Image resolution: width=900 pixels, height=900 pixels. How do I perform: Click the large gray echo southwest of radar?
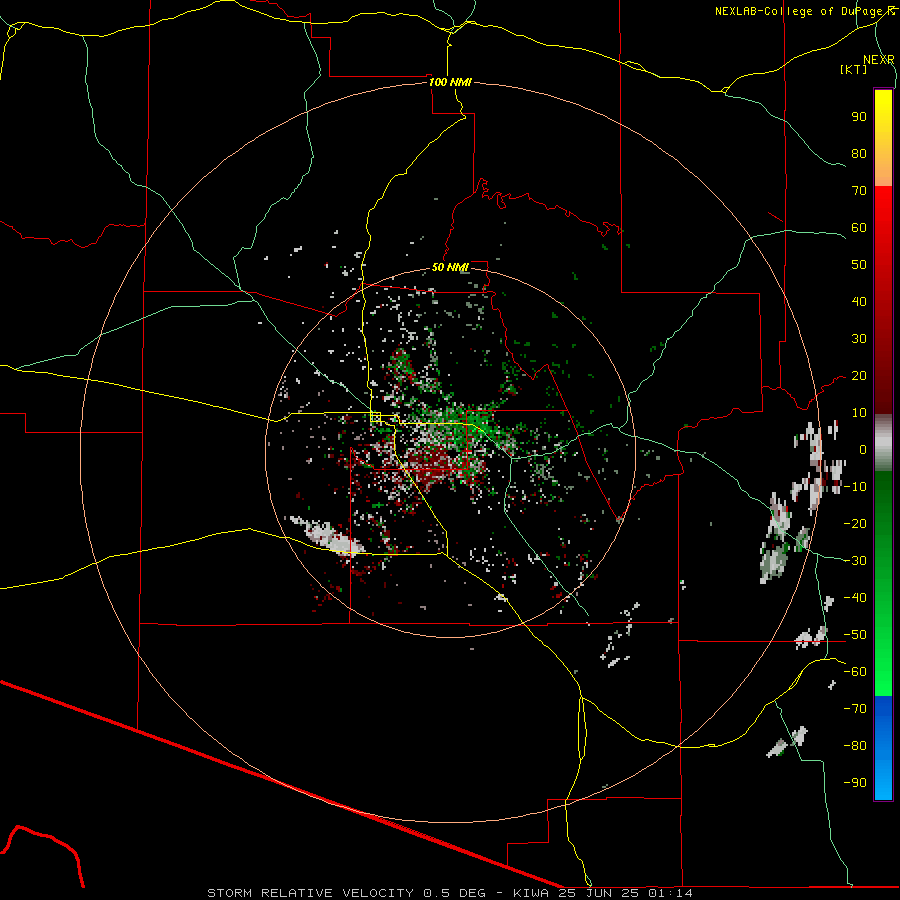click(327, 536)
